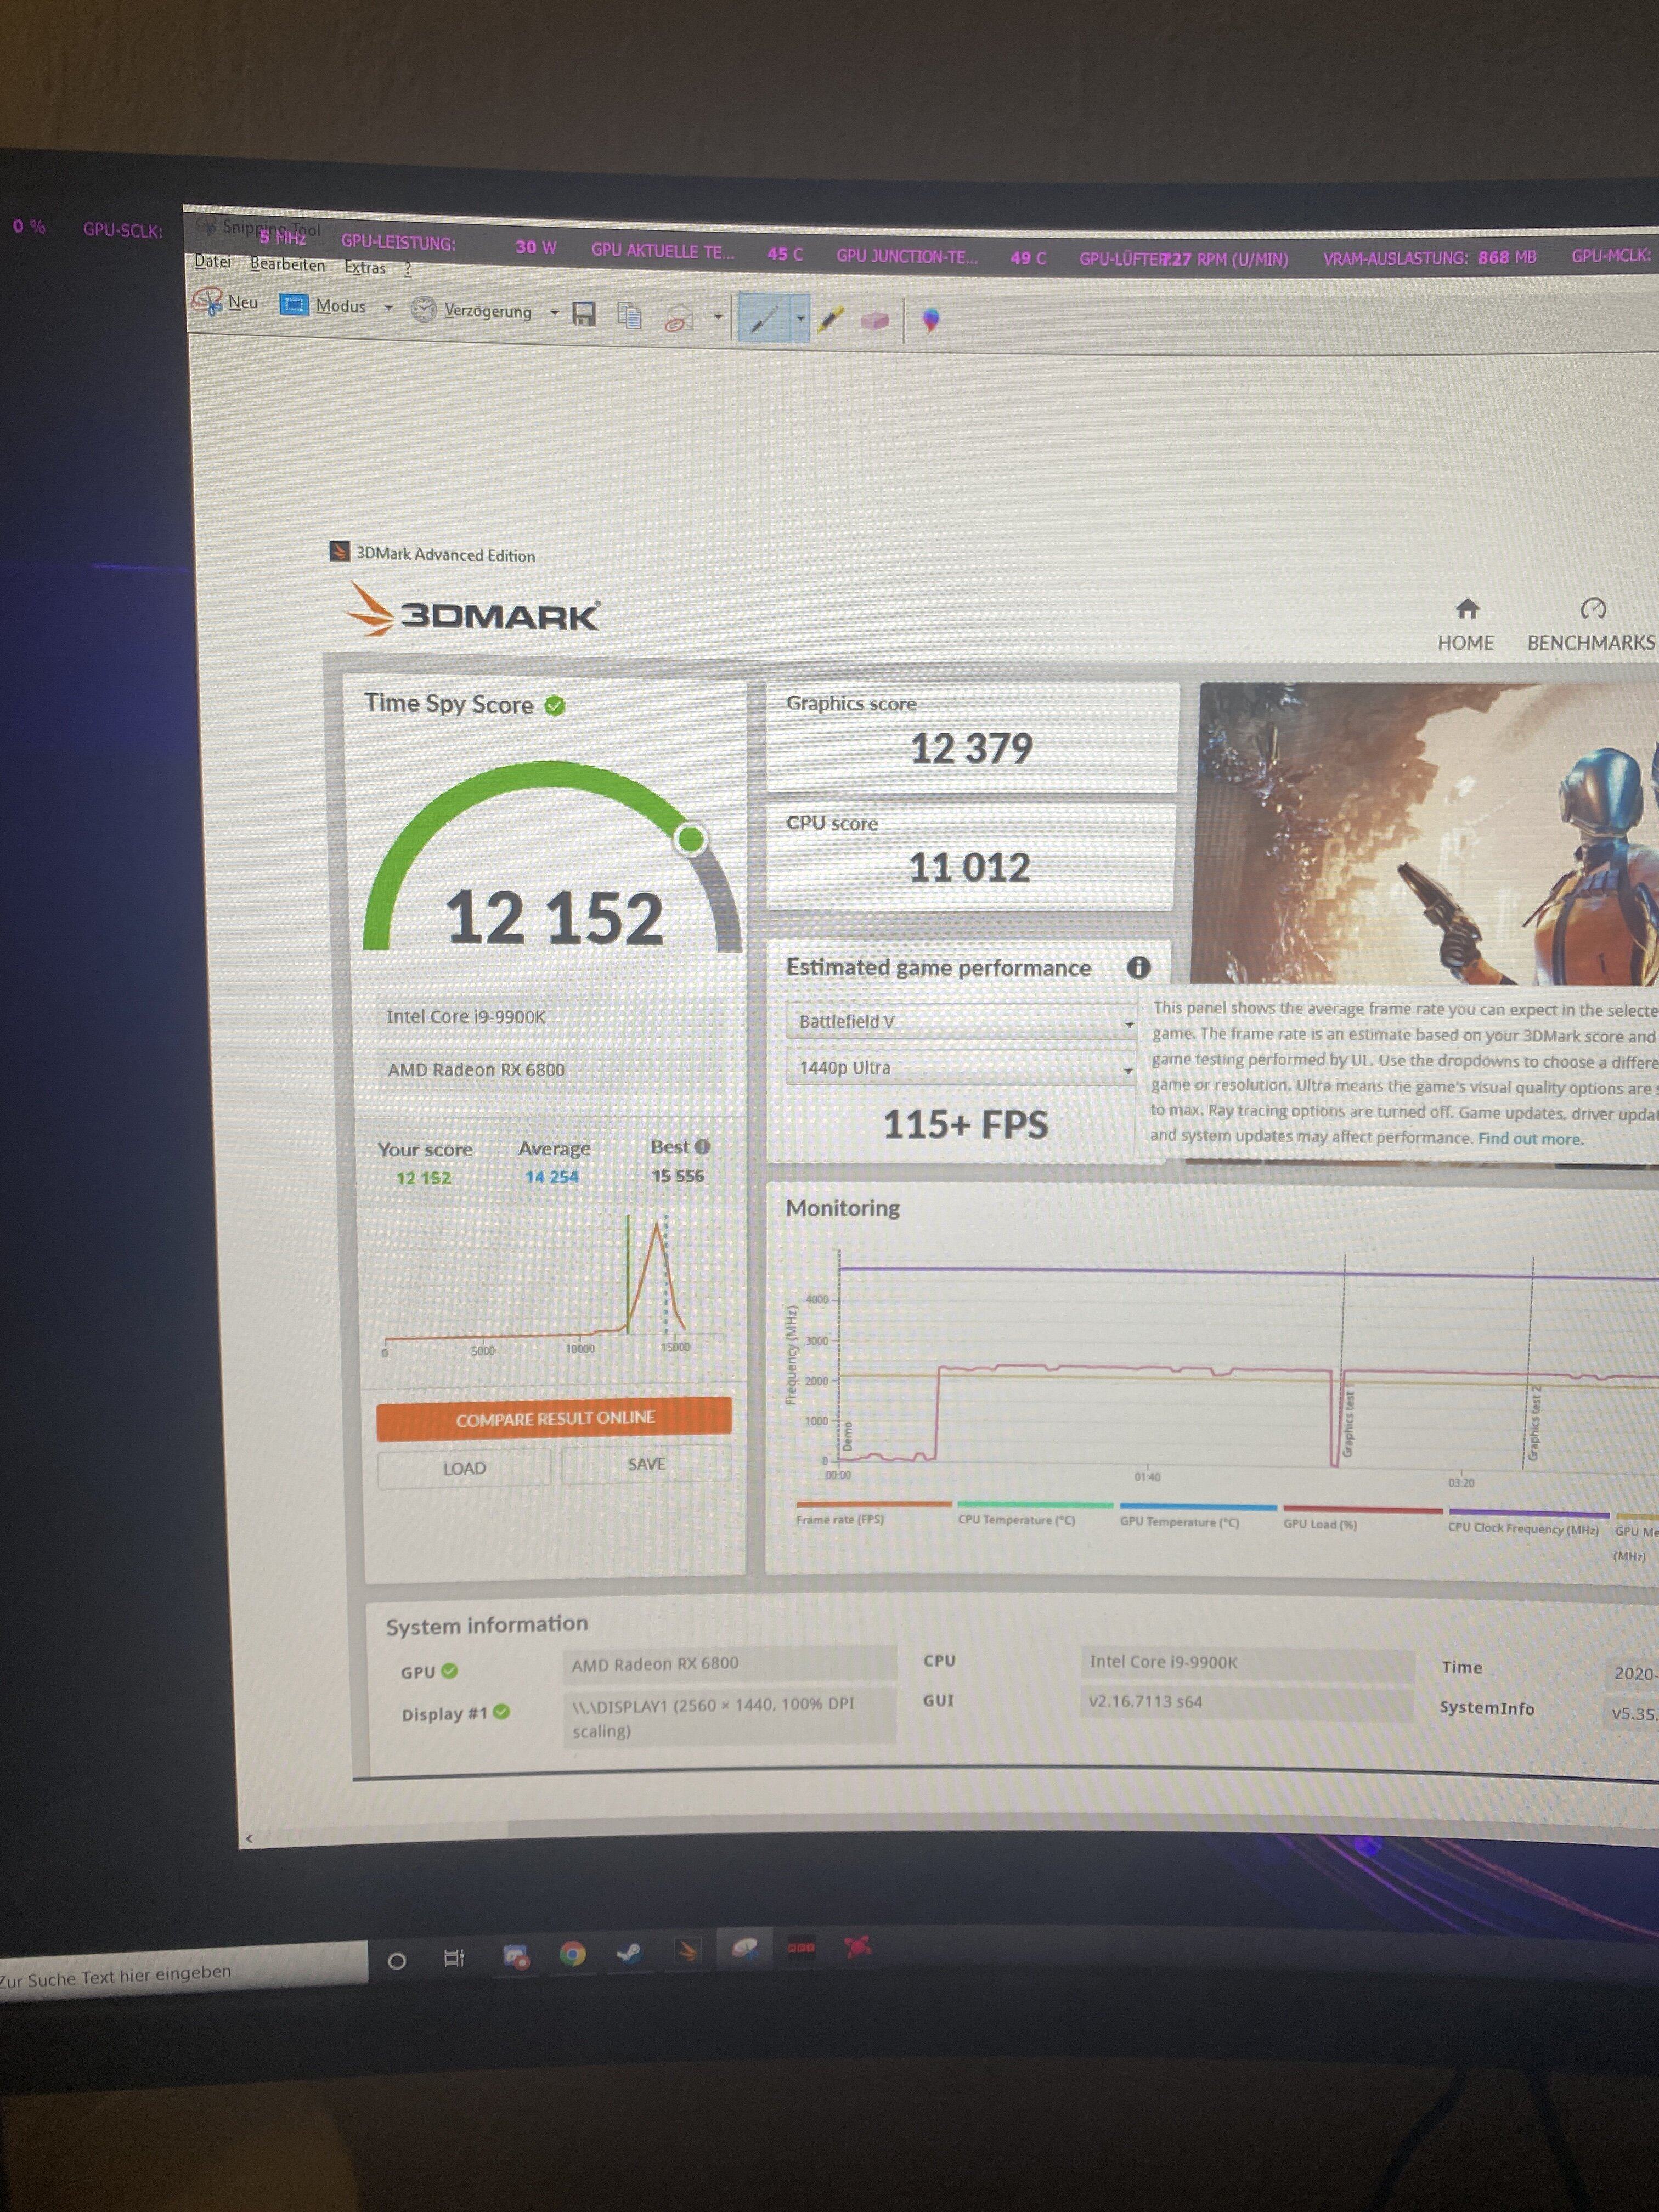The width and height of the screenshot is (1659, 2212).
Task: Go to the BENCHMARKS tab in 3DMark
Action: click(1591, 624)
